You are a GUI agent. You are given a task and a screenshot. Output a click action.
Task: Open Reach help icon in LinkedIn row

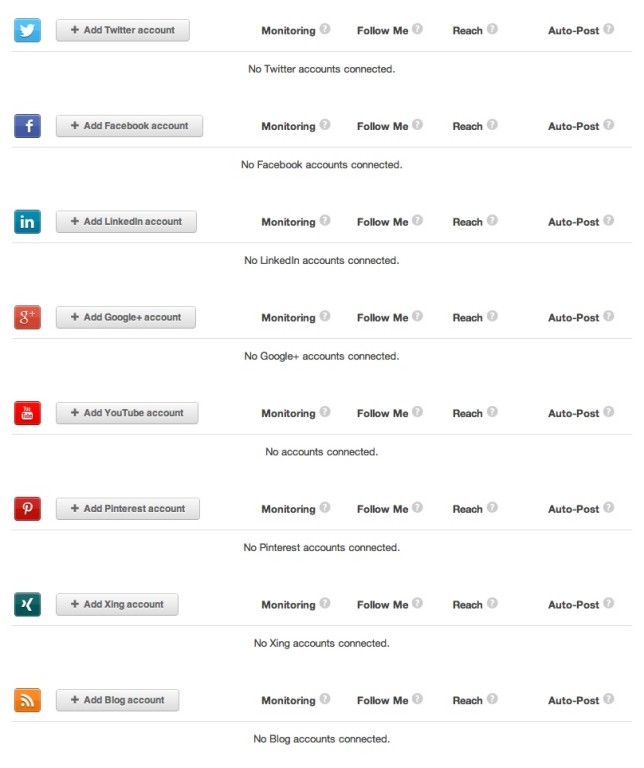pyautogui.click(x=492, y=220)
